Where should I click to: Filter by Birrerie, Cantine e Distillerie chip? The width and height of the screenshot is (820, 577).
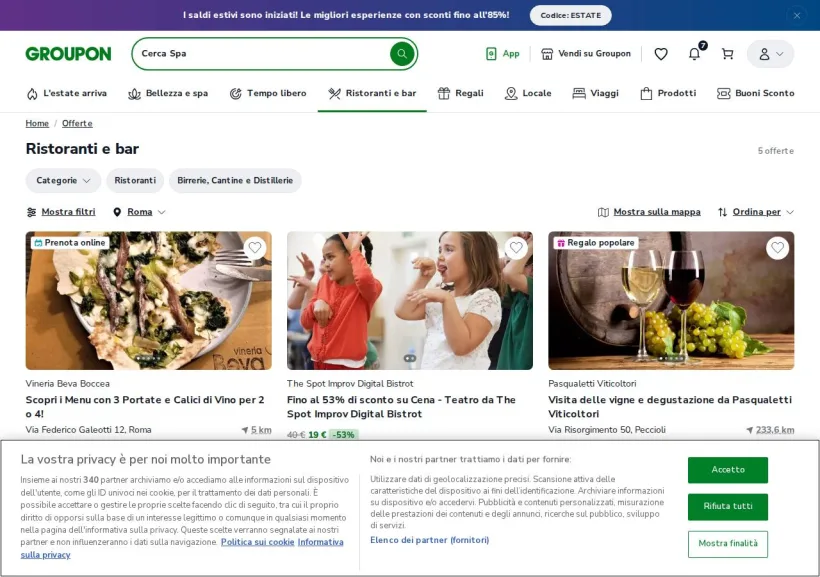click(x=235, y=180)
